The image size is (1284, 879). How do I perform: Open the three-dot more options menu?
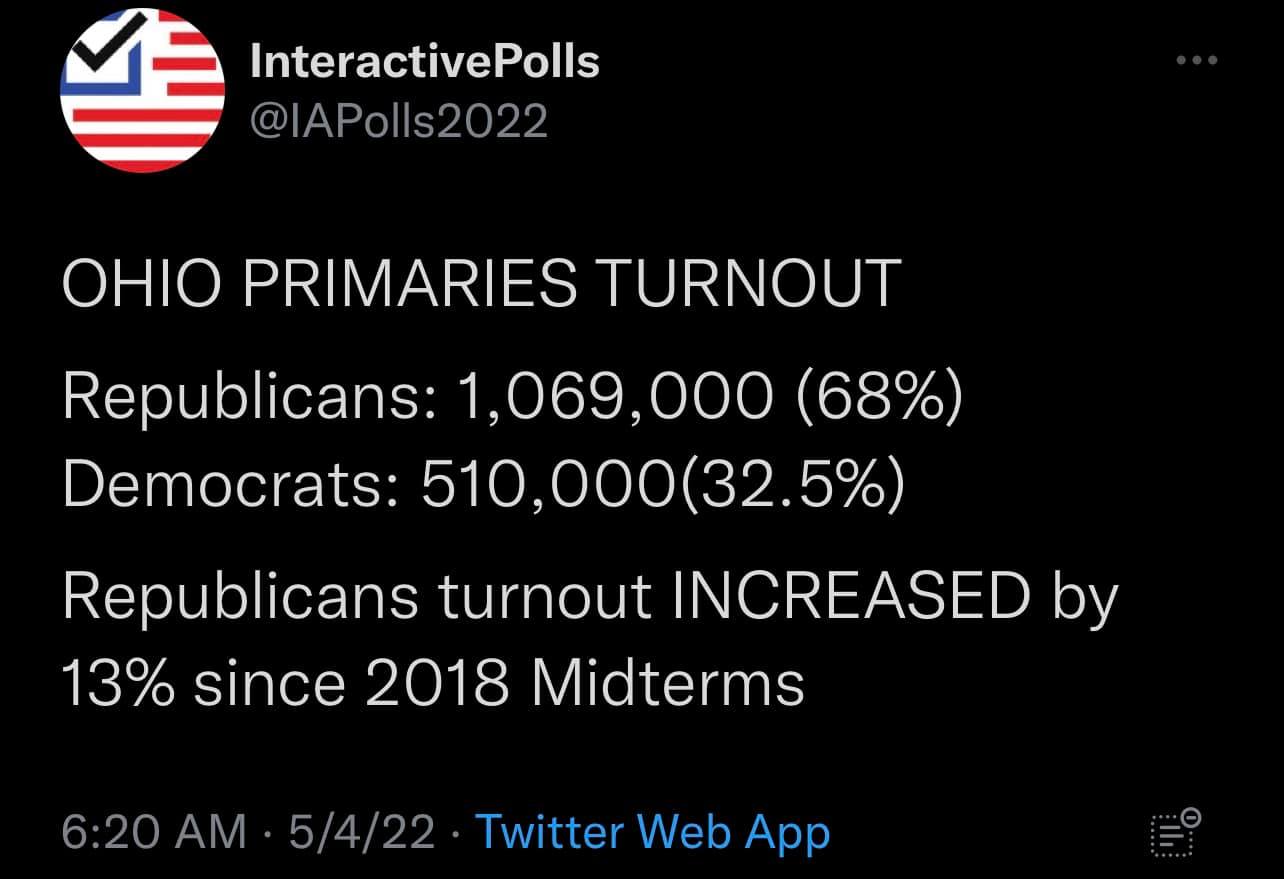point(1197,61)
